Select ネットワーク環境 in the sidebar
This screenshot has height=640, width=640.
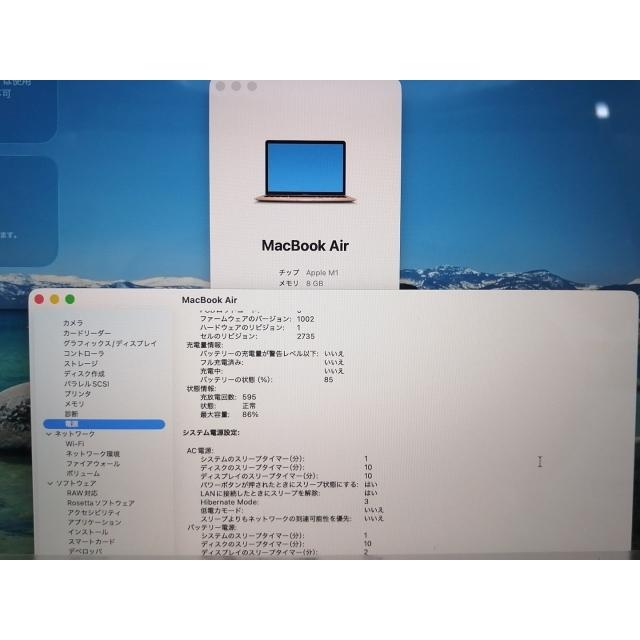click(93, 453)
